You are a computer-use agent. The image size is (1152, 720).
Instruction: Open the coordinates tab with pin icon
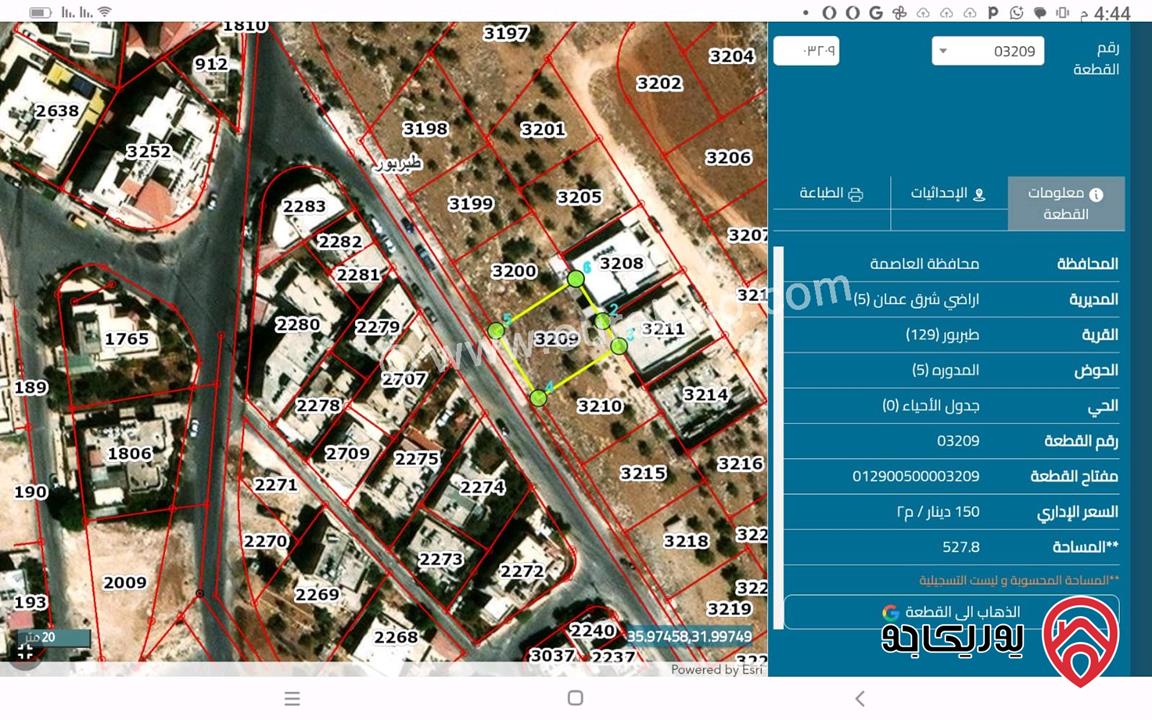pos(948,194)
